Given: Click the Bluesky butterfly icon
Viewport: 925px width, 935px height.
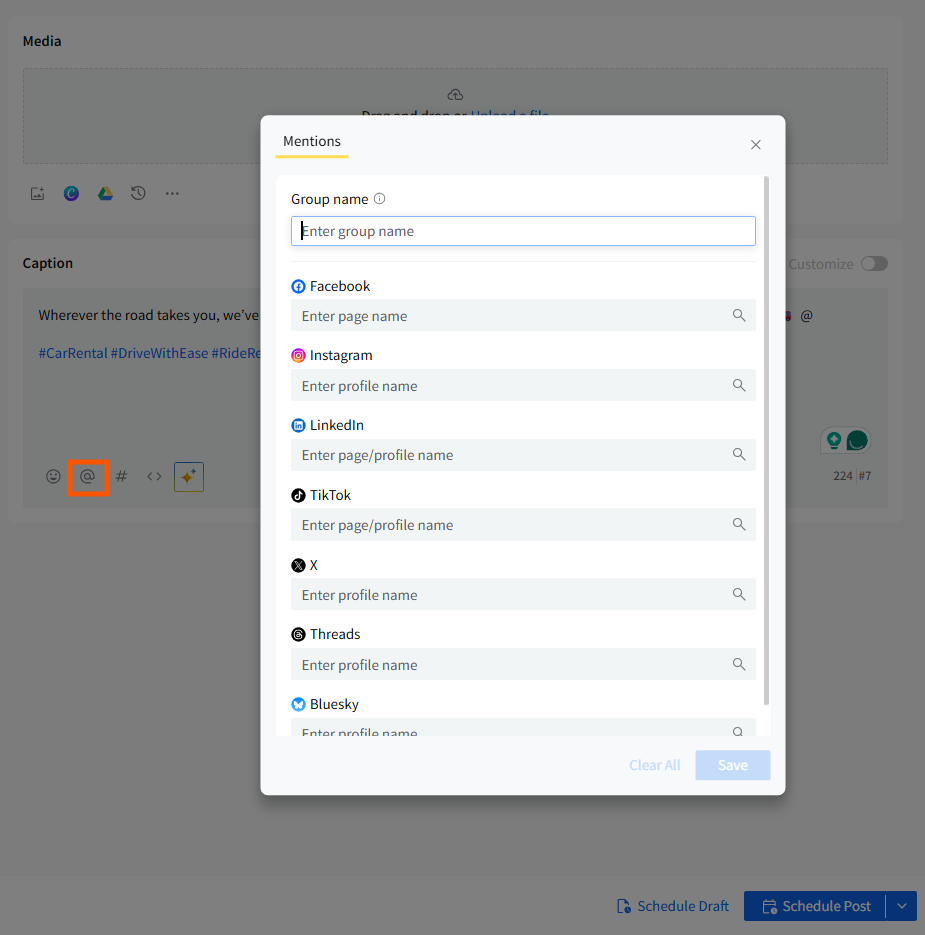Looking at the screenshot, I should 298,704.
